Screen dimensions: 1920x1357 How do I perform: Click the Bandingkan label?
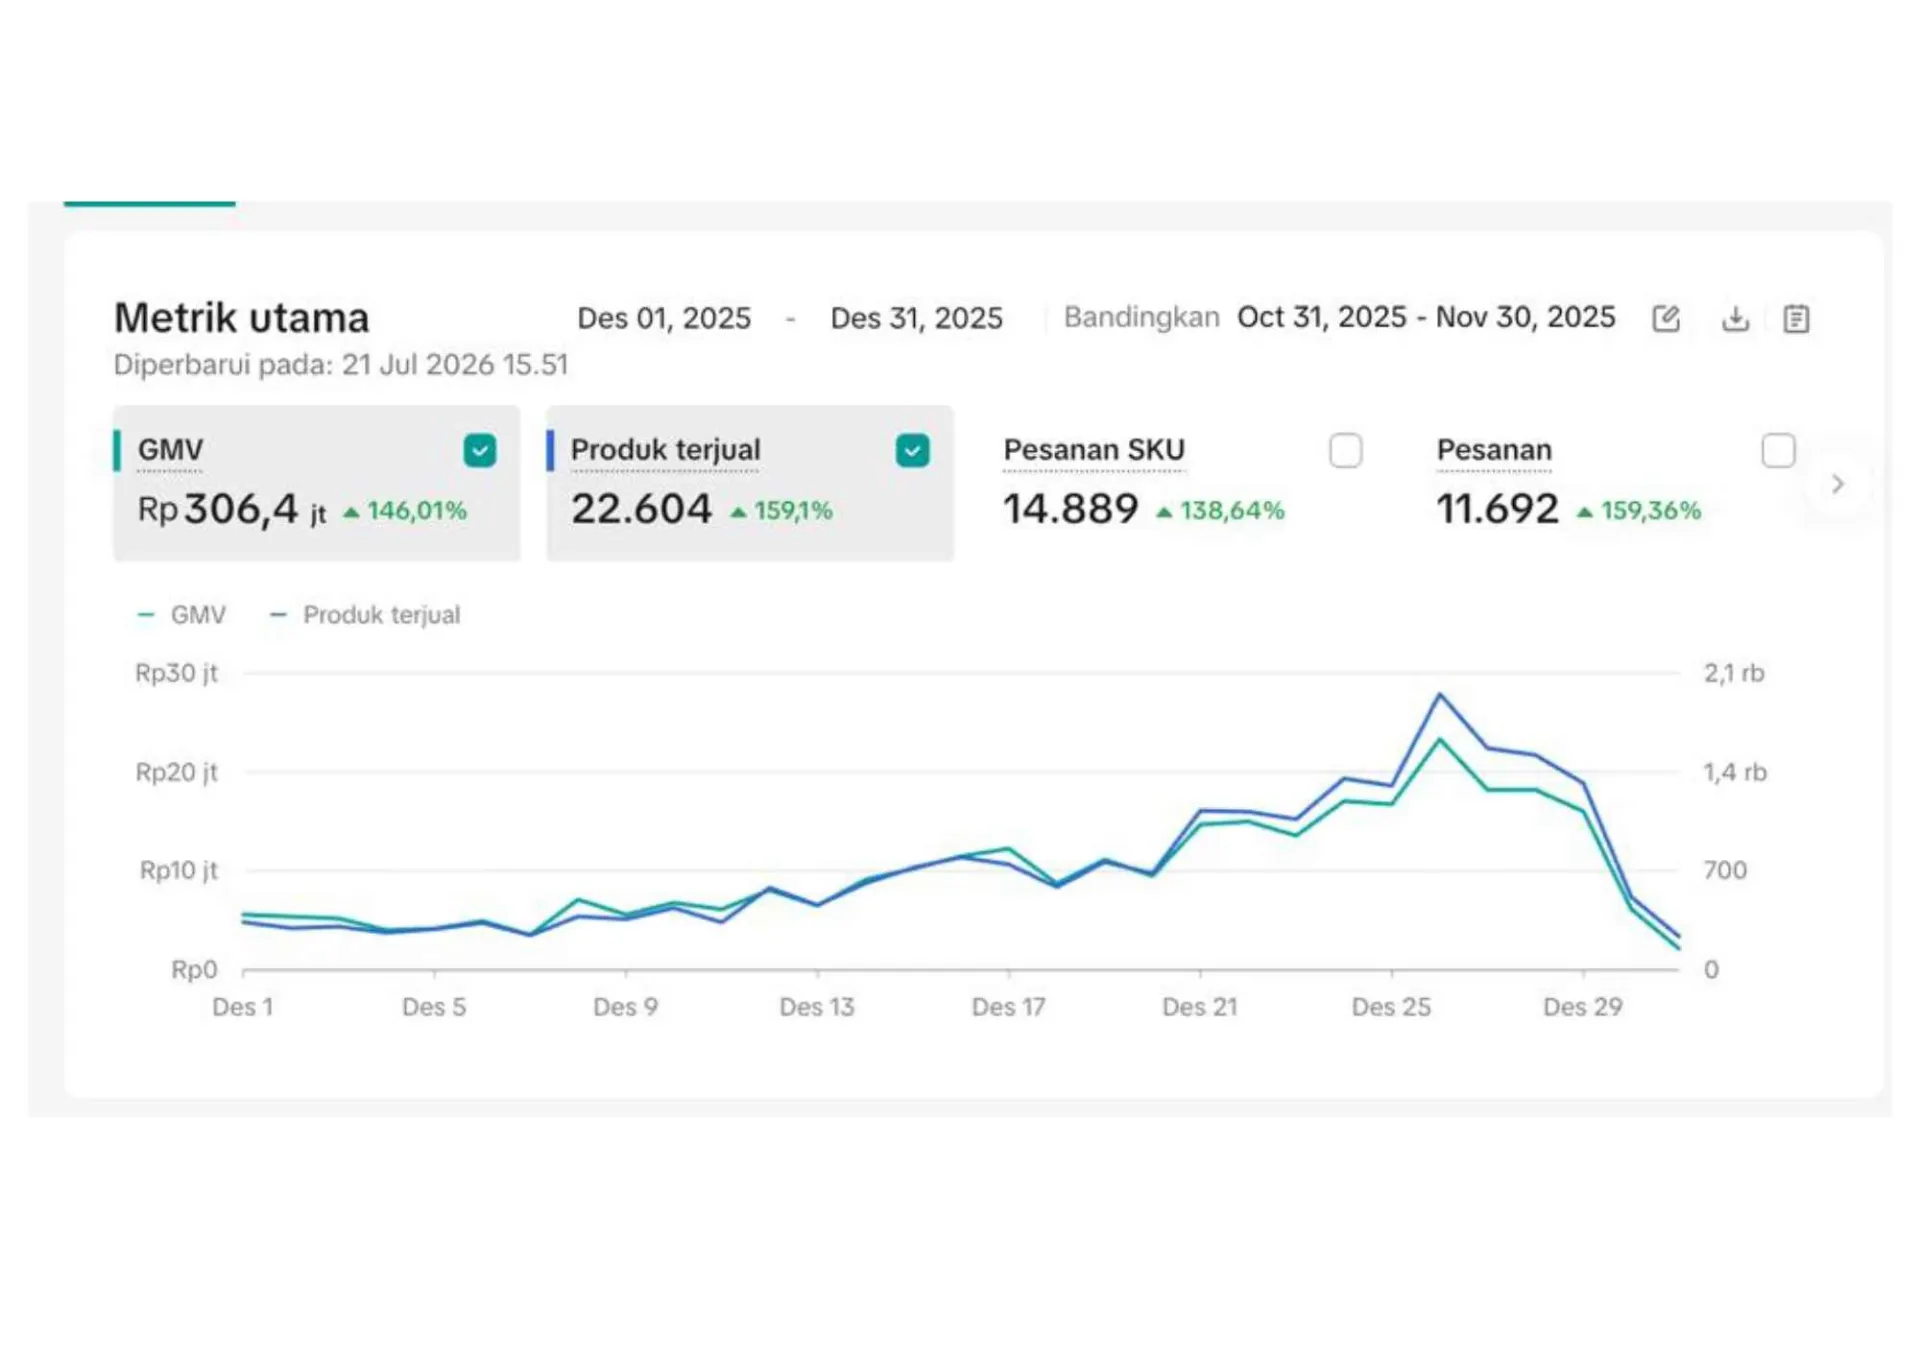point(1141,317)
